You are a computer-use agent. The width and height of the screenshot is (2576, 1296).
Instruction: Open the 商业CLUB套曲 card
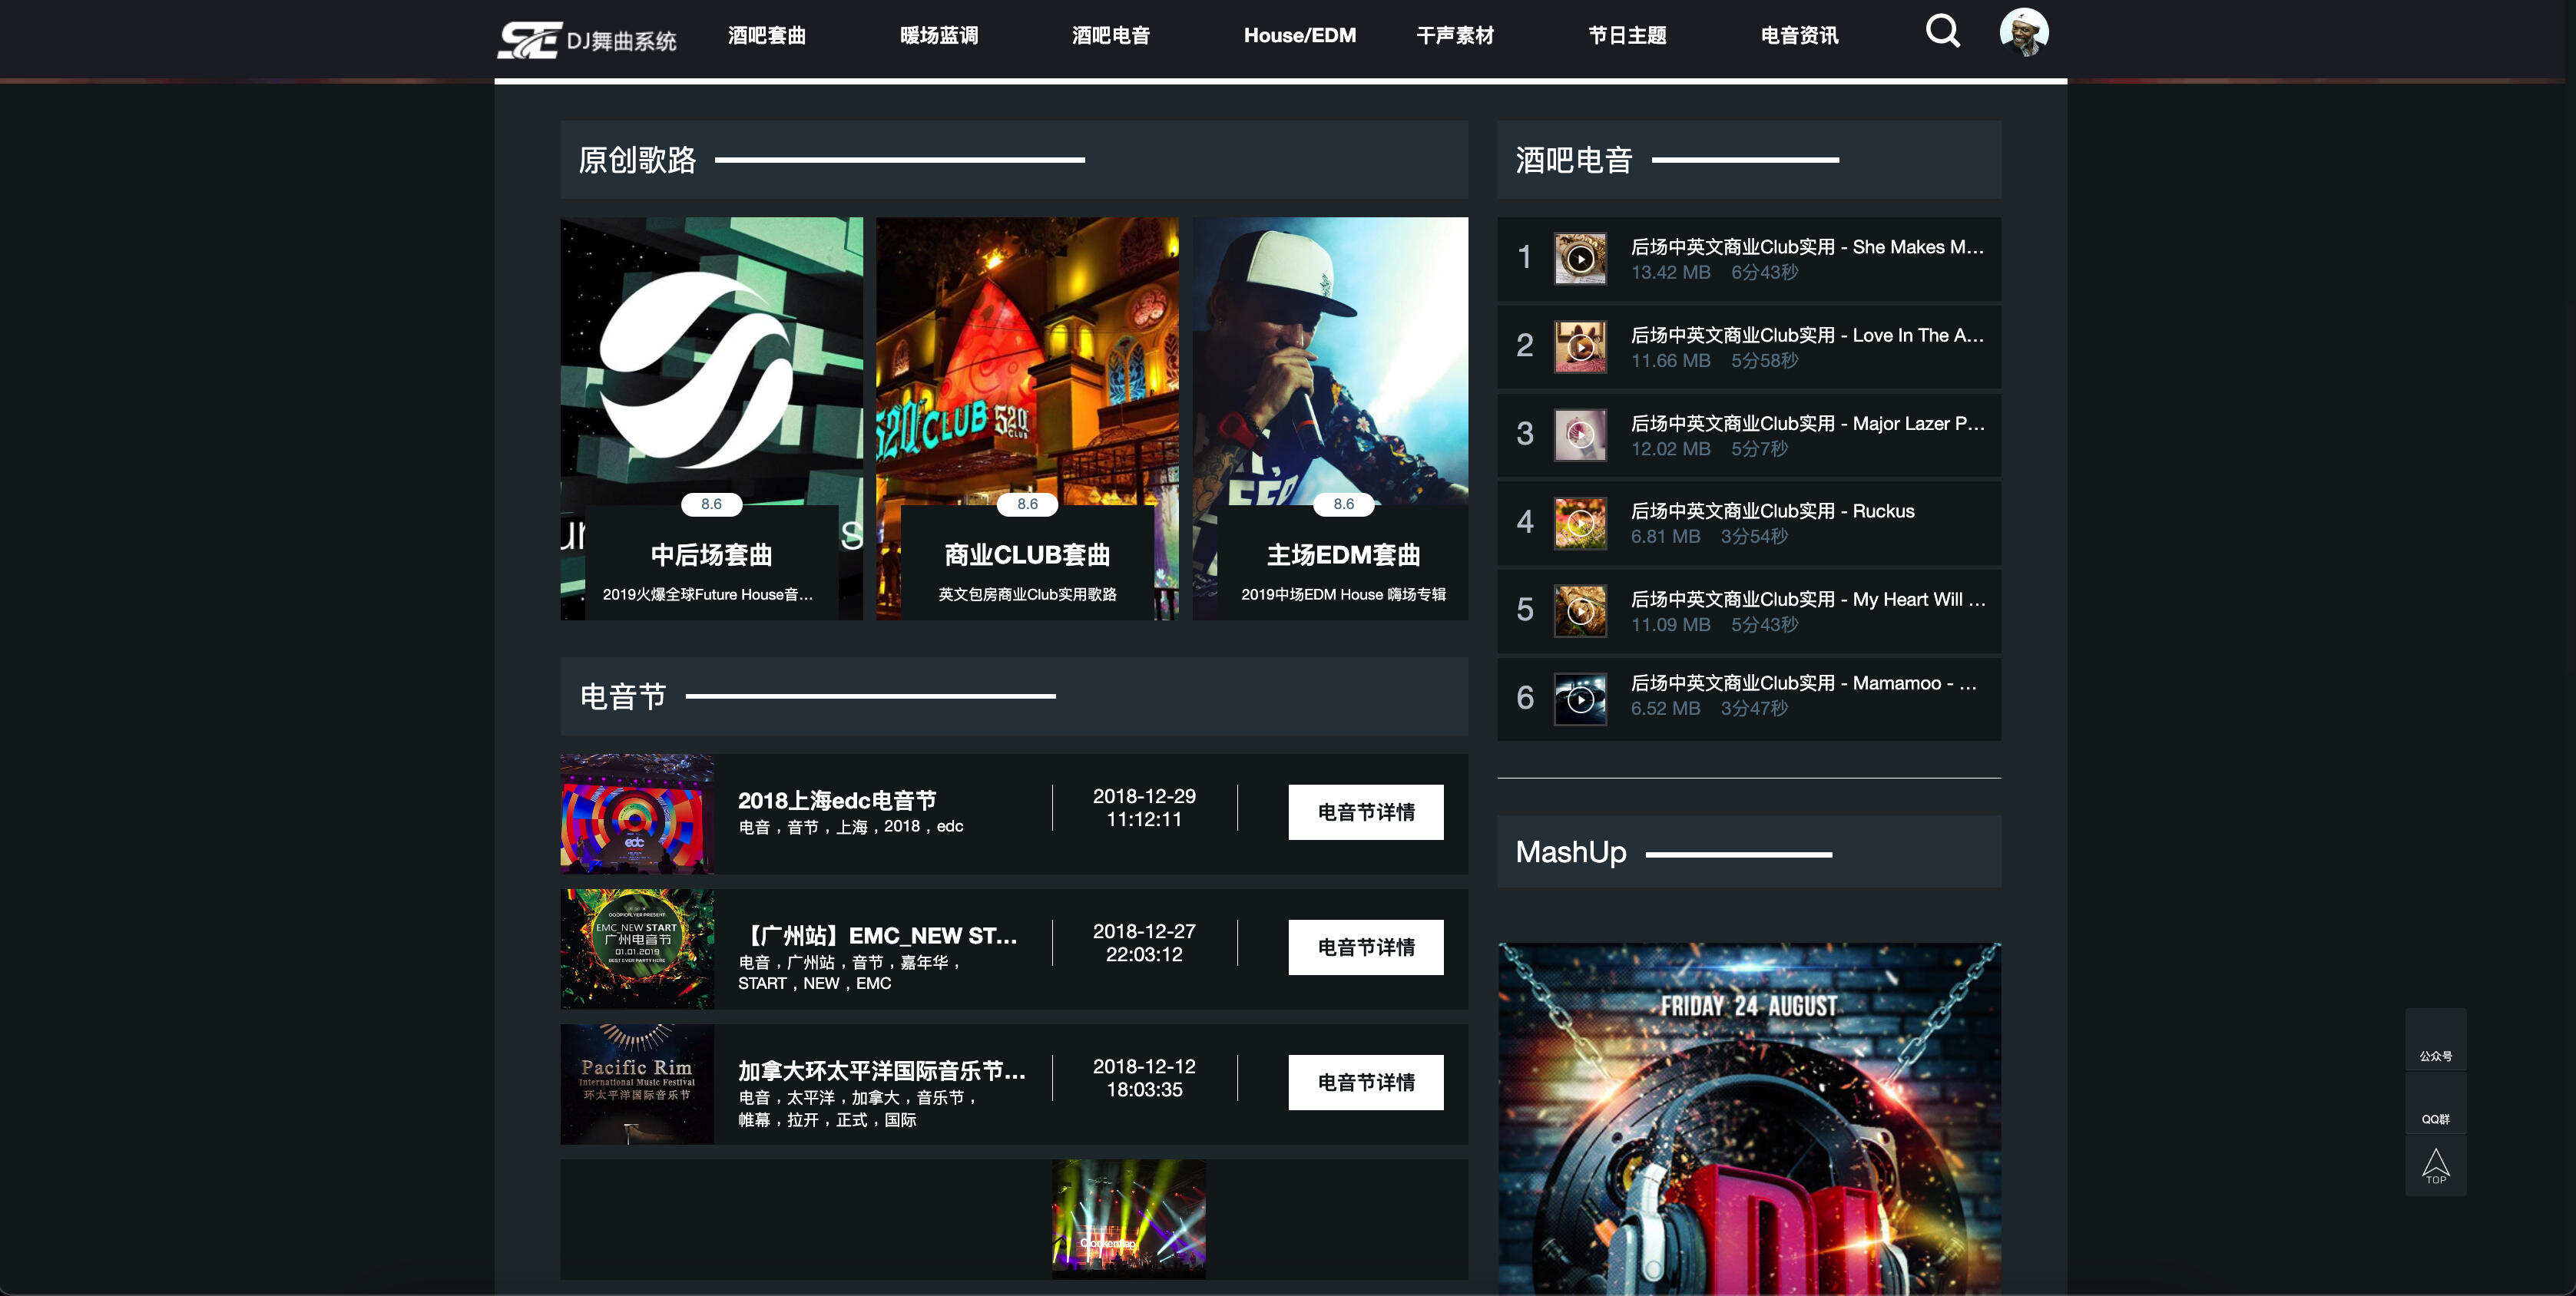[1026, 420]
